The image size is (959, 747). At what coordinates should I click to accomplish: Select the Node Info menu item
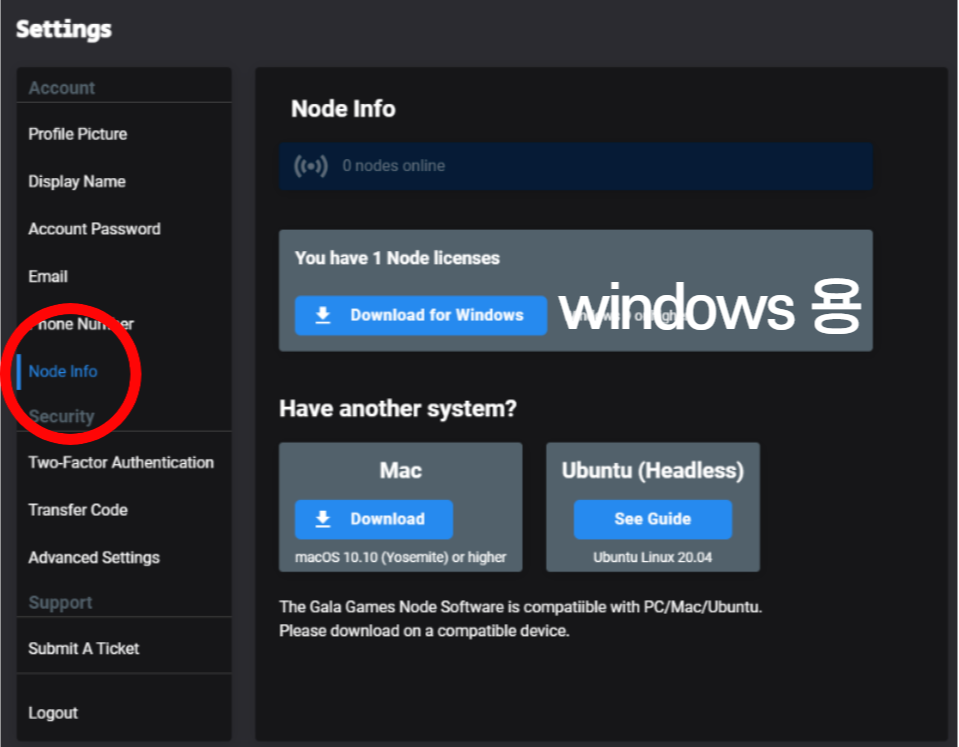63,371
